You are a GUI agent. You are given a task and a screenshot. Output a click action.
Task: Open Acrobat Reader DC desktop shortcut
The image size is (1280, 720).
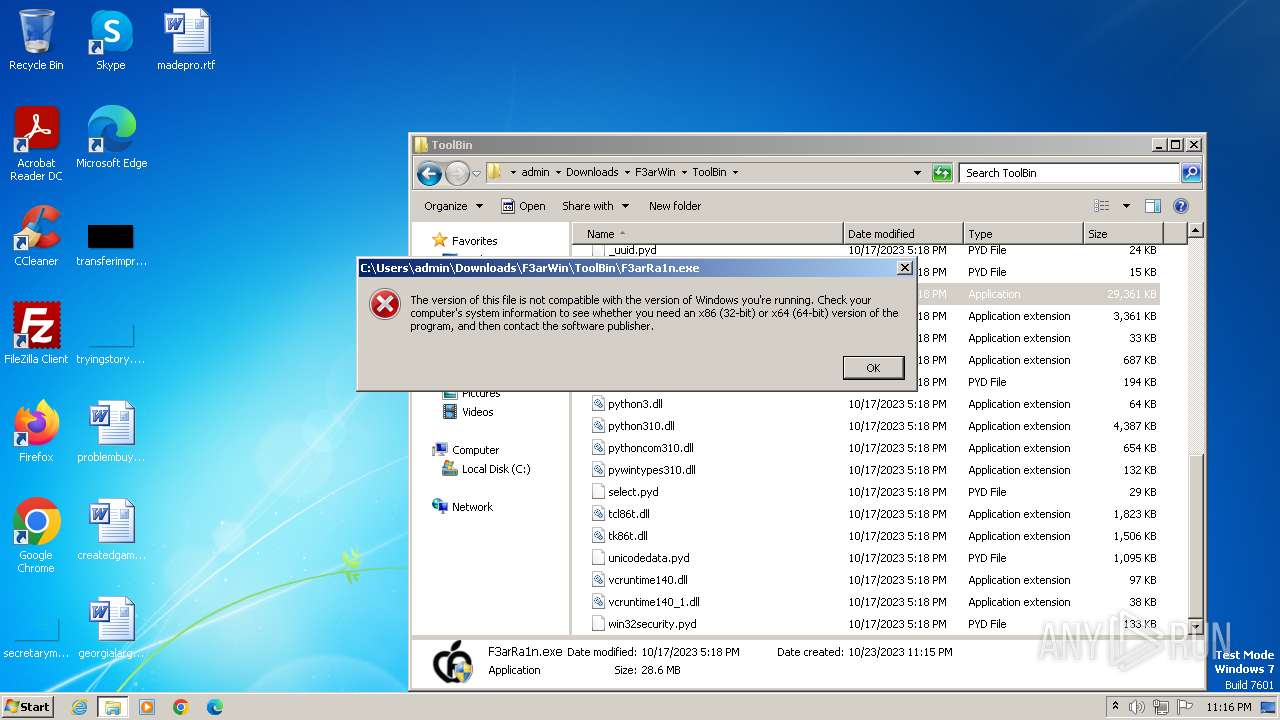point(36,144)
